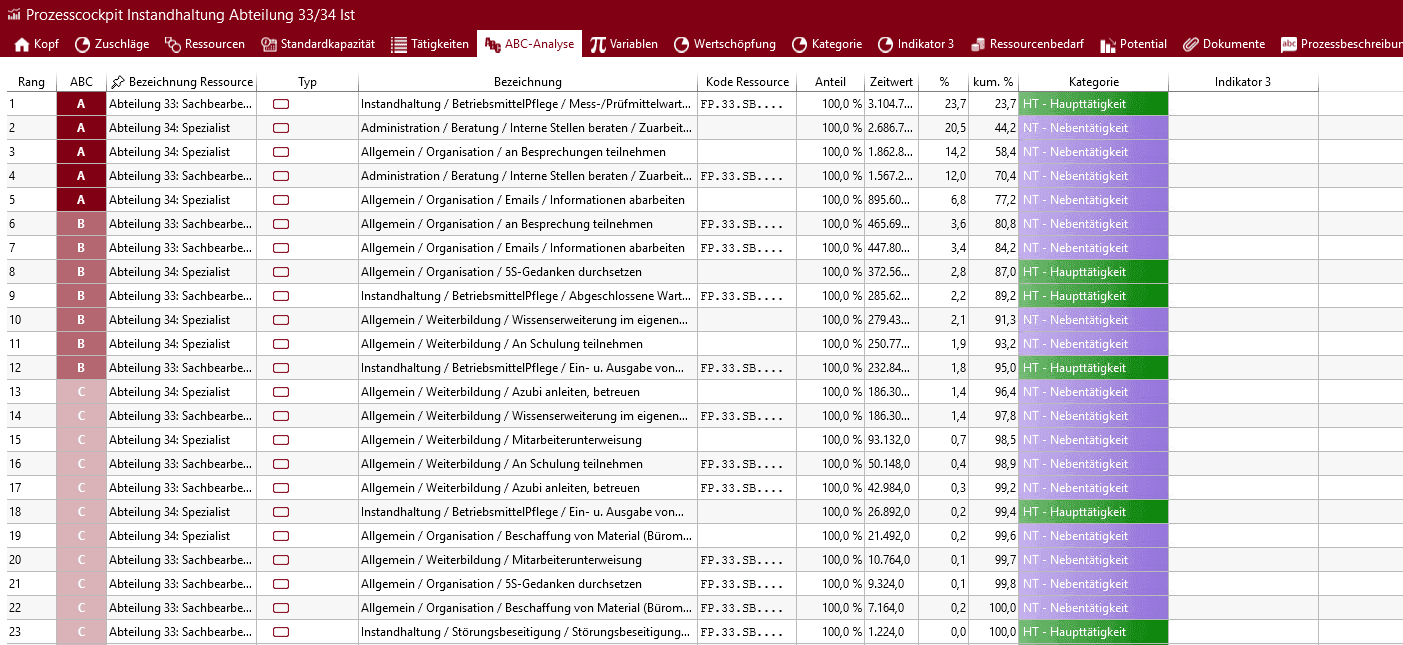
Task: Sort by the kum. % column header
Action: [x=992, y=82]
